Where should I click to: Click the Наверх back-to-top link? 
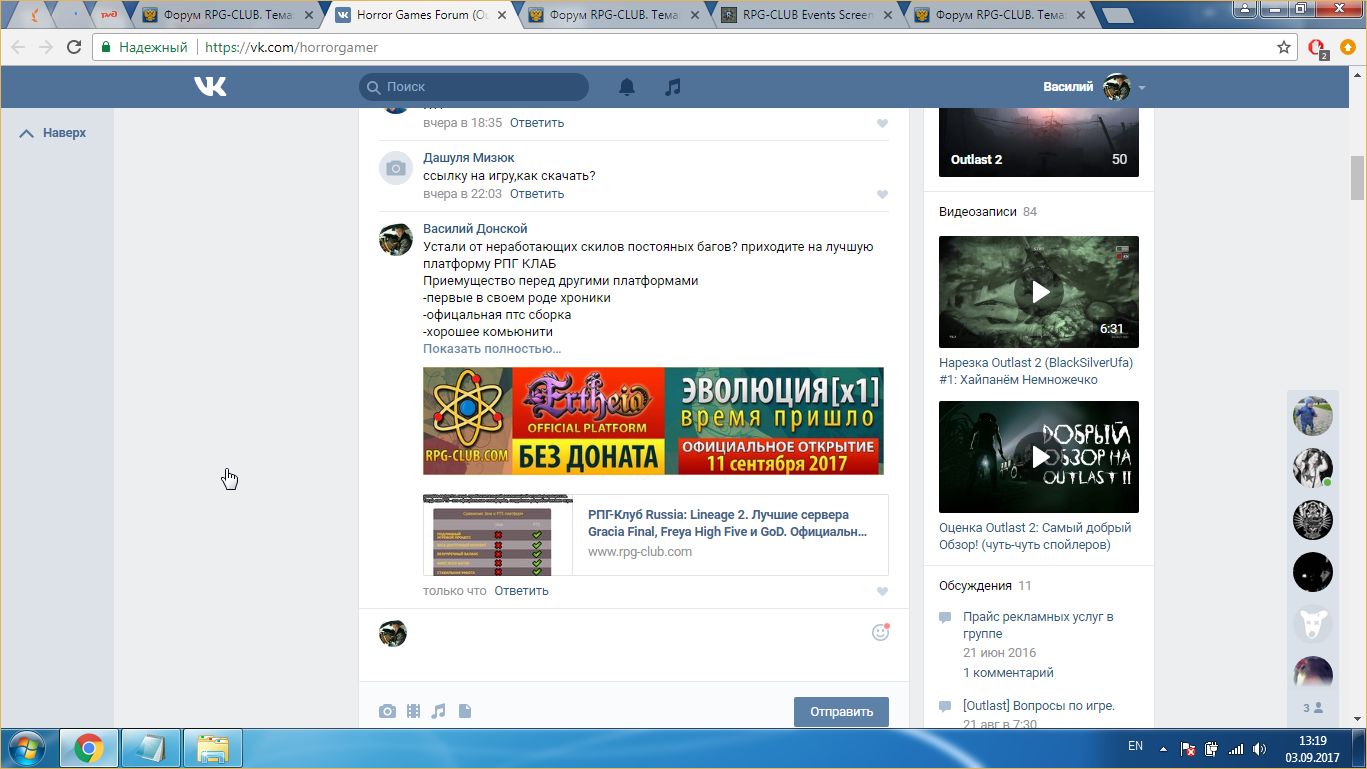[x=53, y=132]
